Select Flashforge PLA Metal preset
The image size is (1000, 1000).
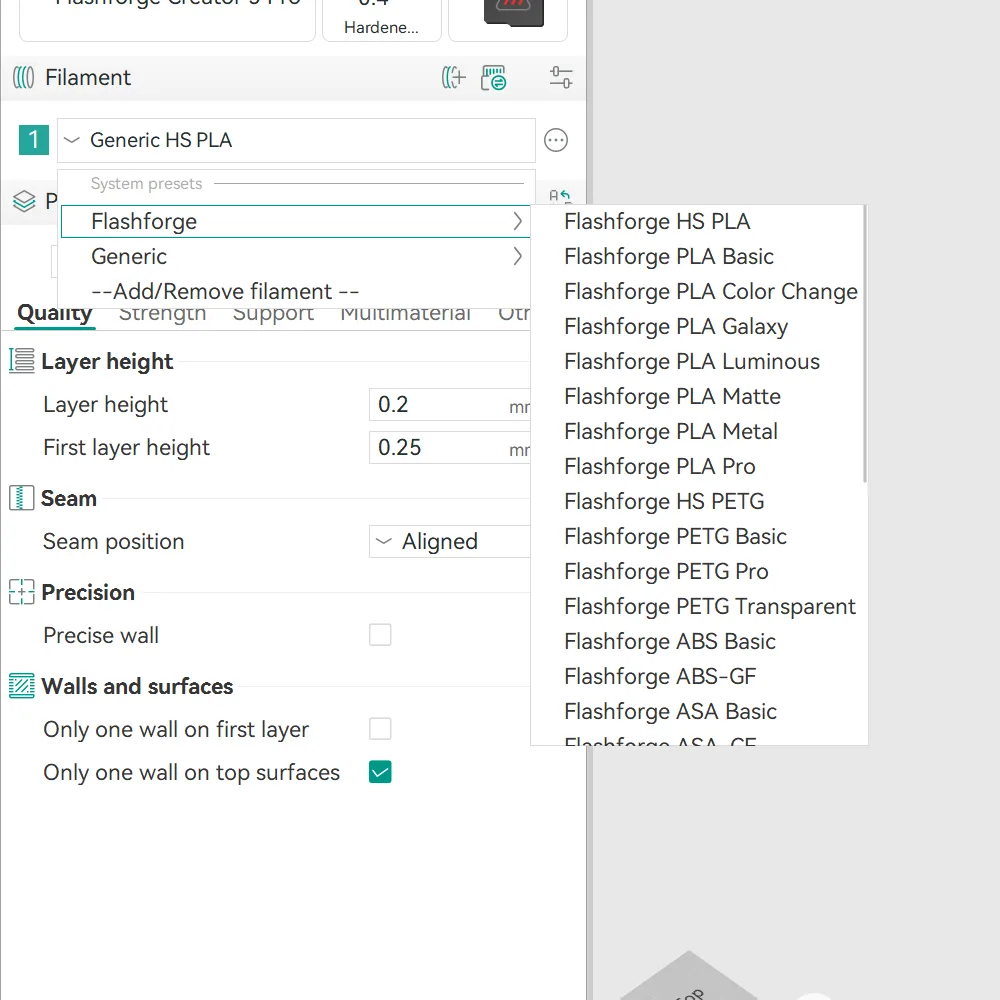[x=698, y=432]
